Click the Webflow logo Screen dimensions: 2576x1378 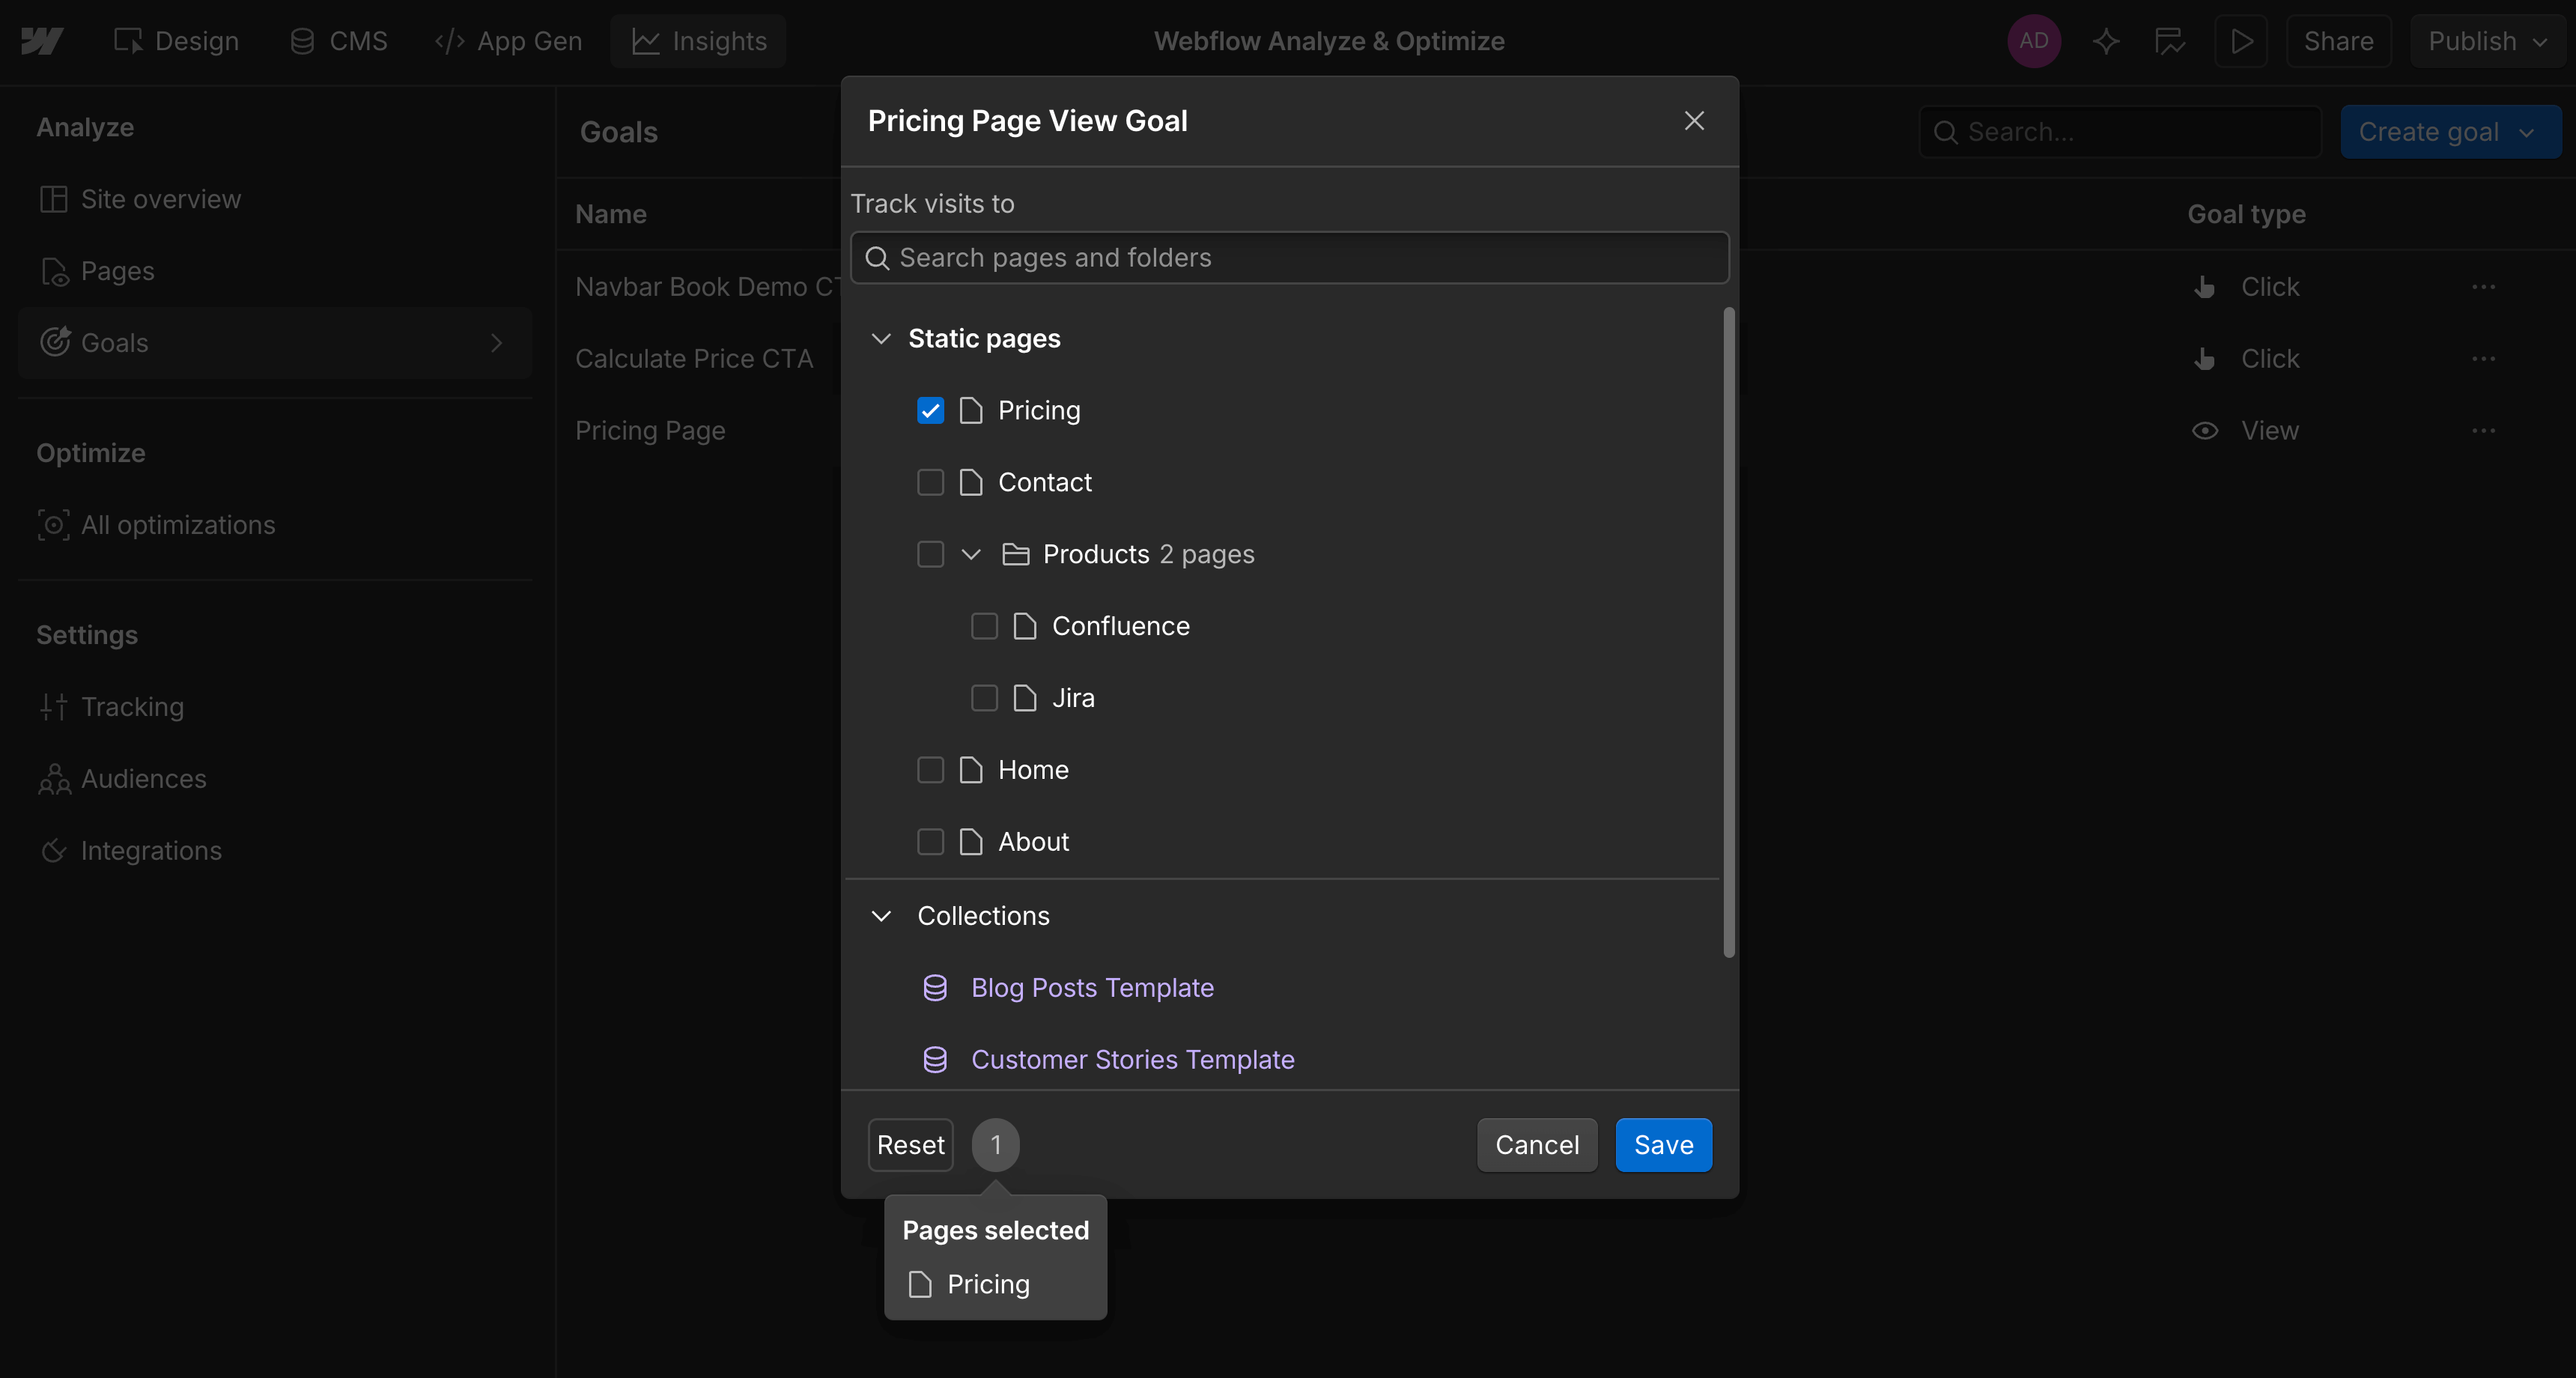pyautogui.click(x=43, y=41)
